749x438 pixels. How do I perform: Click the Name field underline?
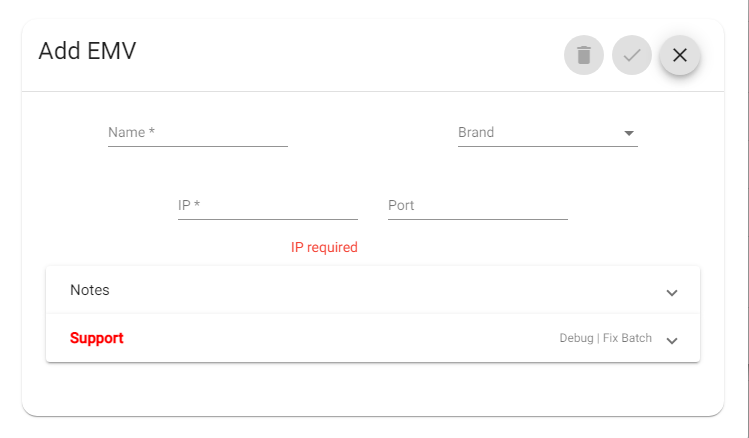pyautogui.click(x=198, y=146)
